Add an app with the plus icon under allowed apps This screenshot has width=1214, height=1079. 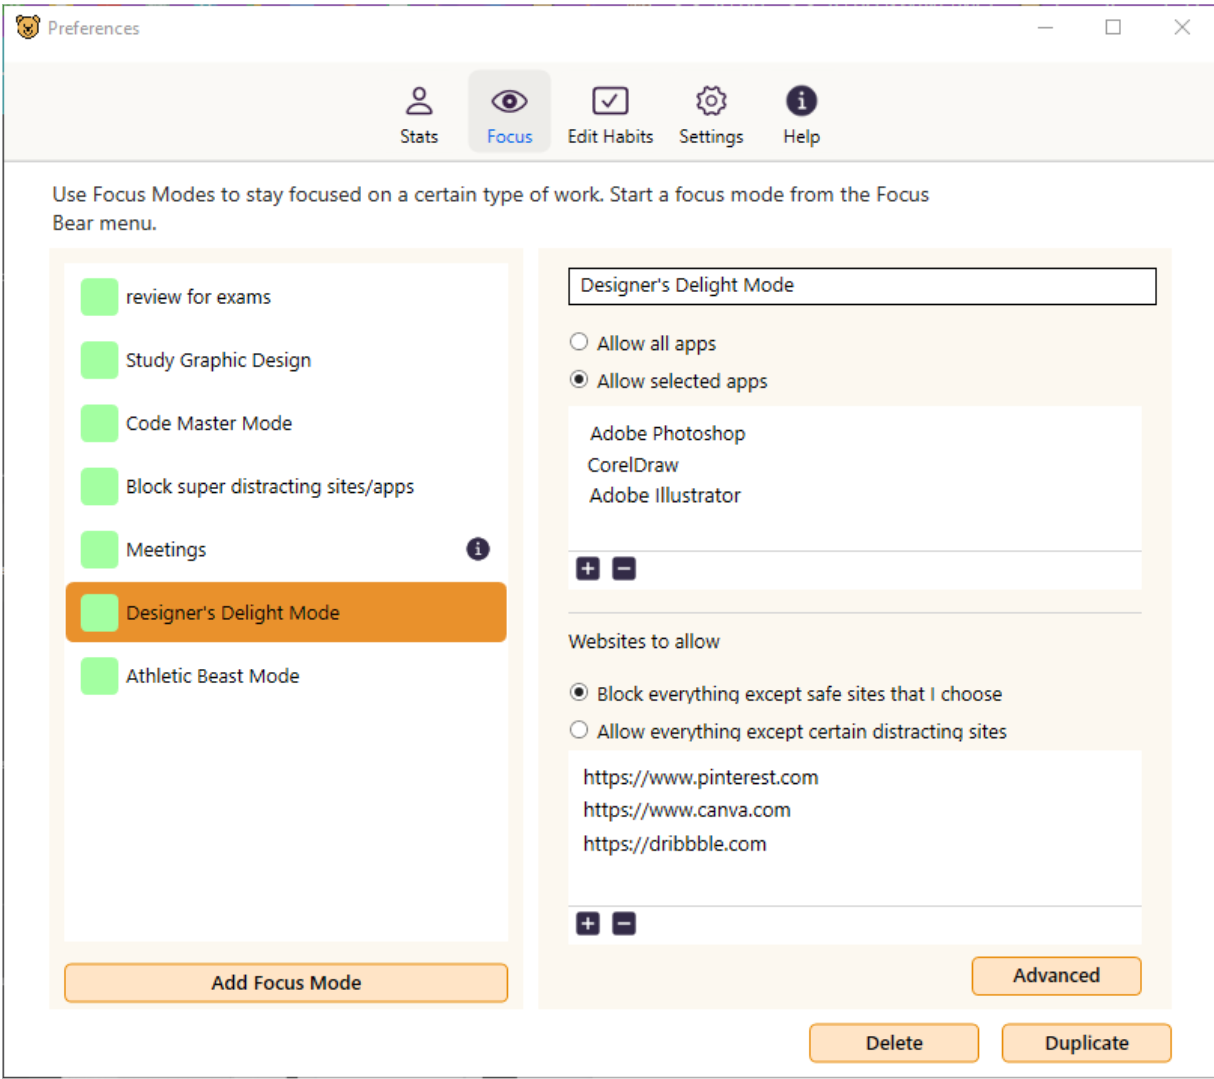(588, 569)
